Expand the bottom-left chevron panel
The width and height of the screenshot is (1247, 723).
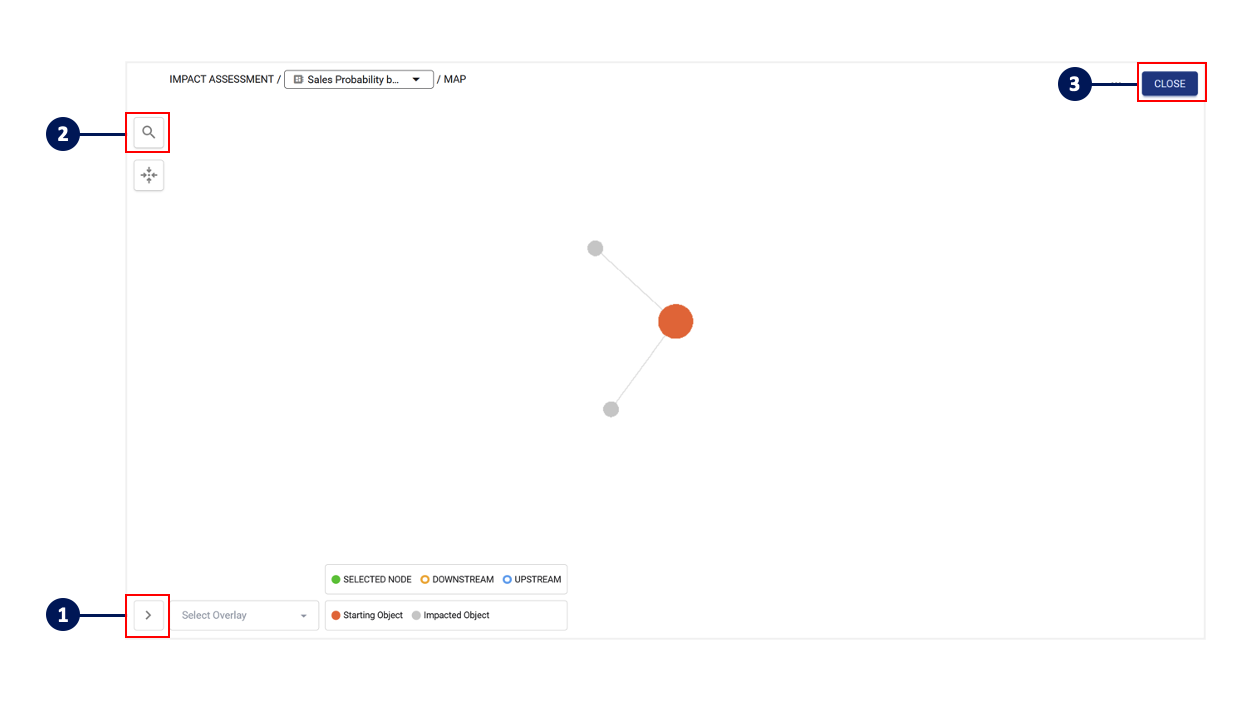[x=148, y=615]
